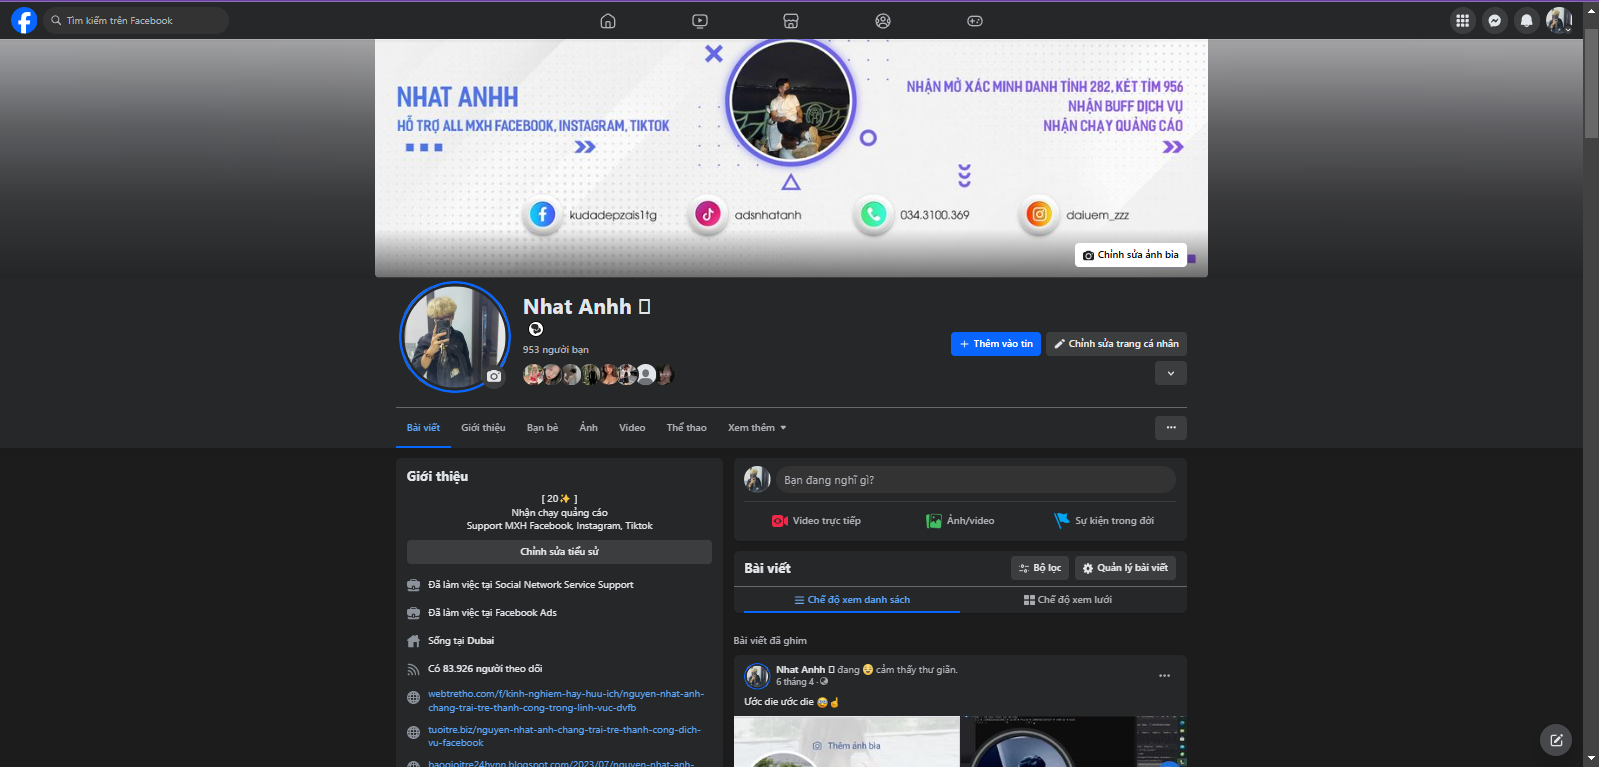Click Chỉnh sửa tiểu sử button
1599x767 pixels.
[559, 552]
